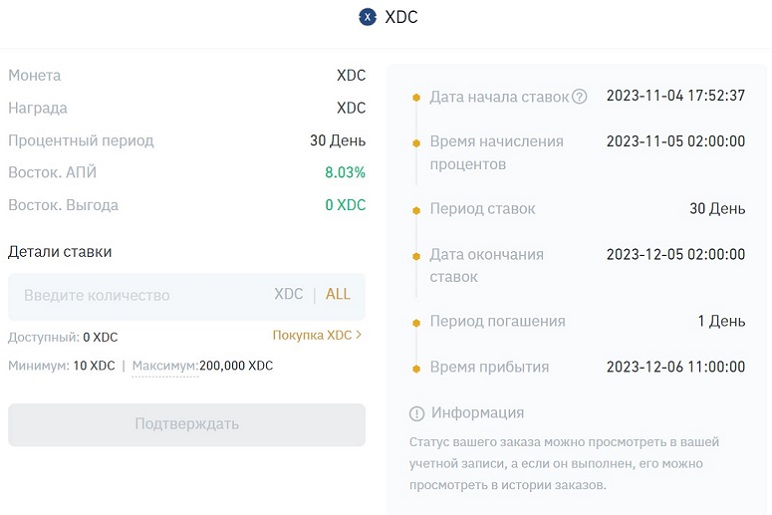Click the help icon beside Дата начала ставок
Image resolution: width=772 pixels, height=515 pixels.
[579, 97]
